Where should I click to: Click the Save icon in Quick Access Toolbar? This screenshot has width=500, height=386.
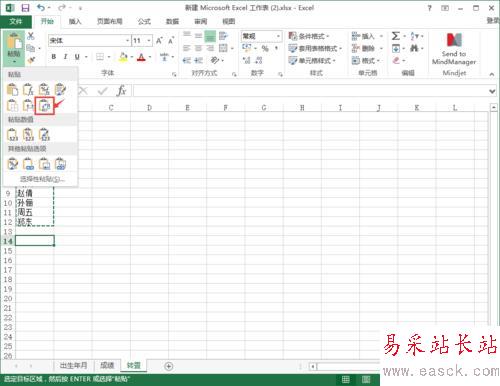pos(25,8)
